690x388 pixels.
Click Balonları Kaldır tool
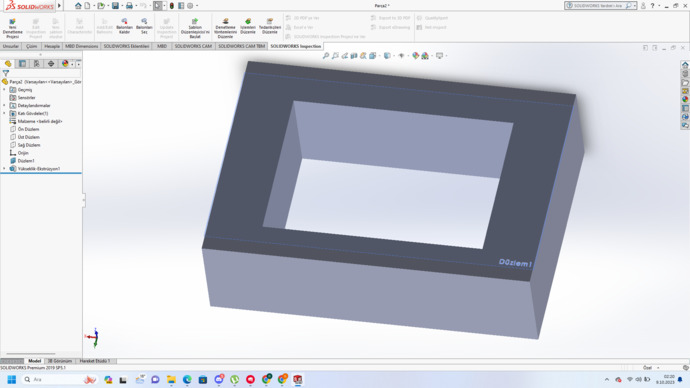coord(124,26)
